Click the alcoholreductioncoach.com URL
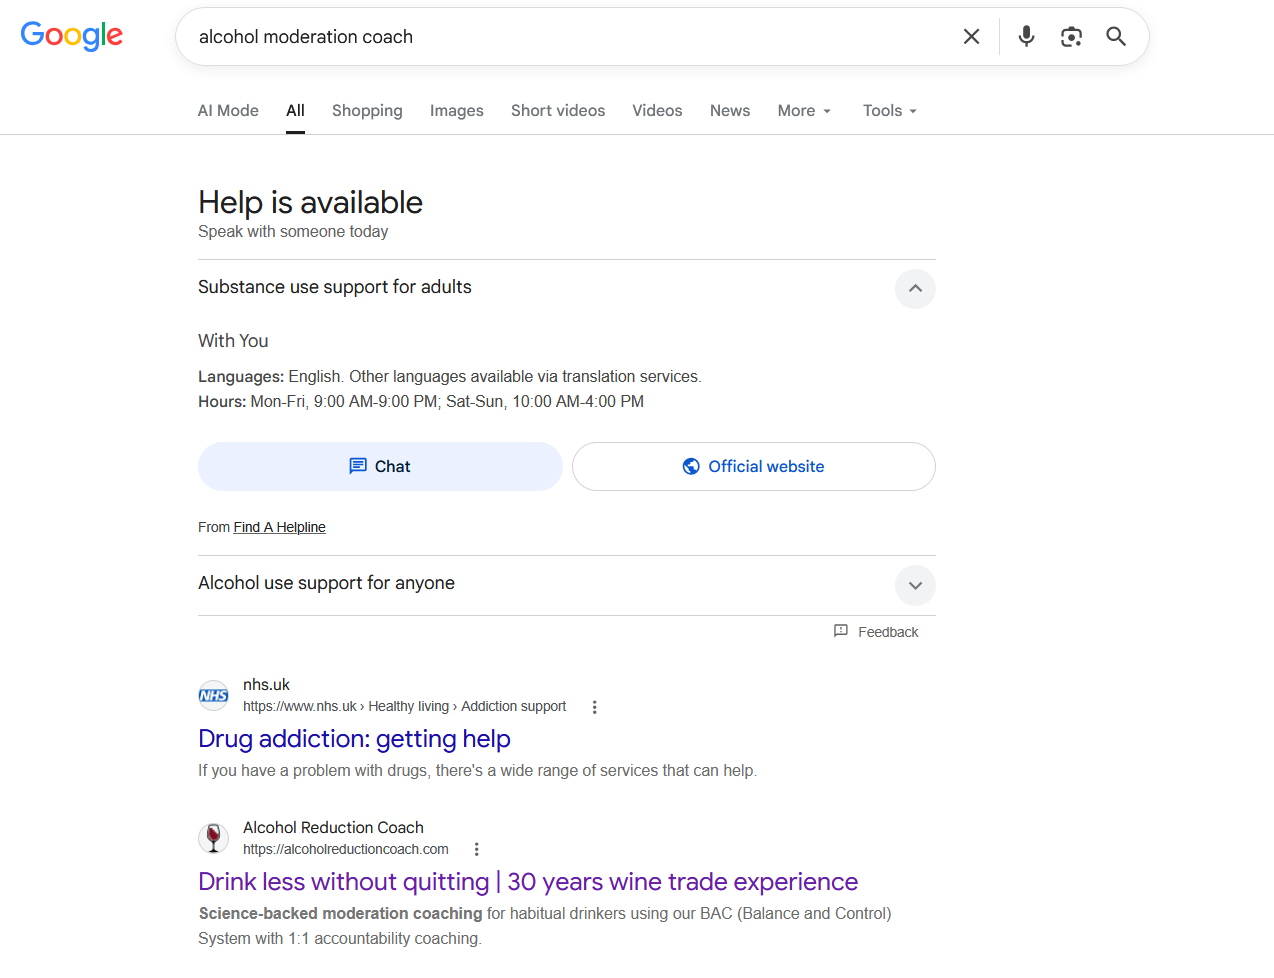Image resolution: width=1274 pixels, height=978 pixels. (x=346, y=850)
